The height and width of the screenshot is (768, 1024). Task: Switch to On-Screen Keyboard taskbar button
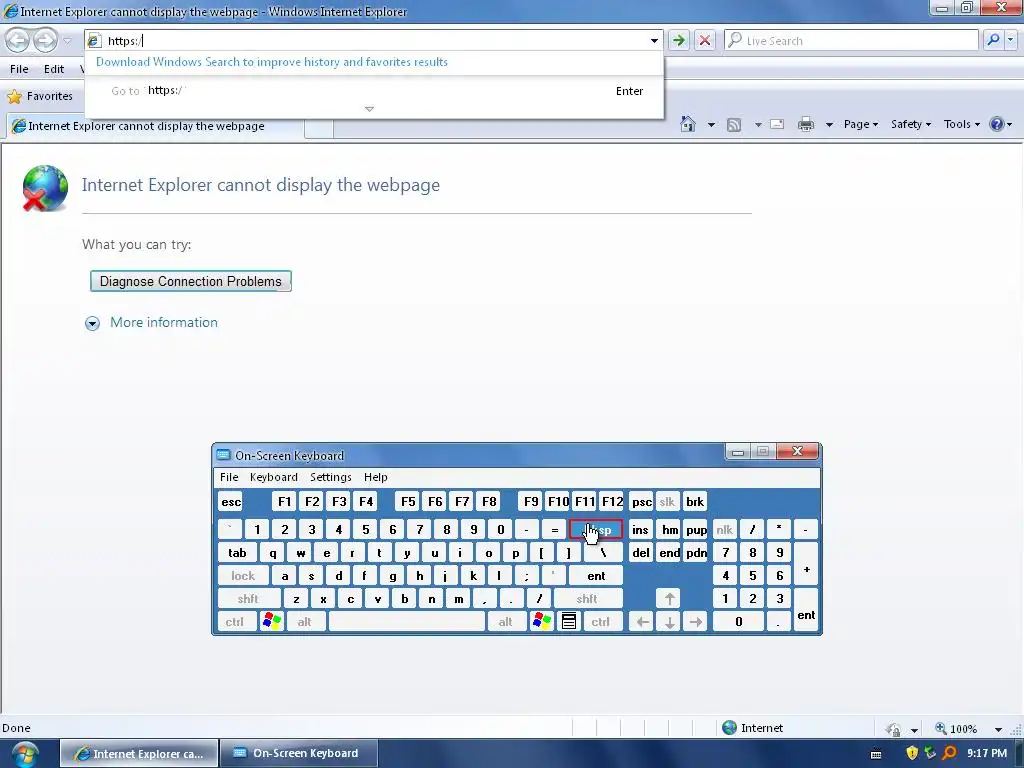(298, 754)
